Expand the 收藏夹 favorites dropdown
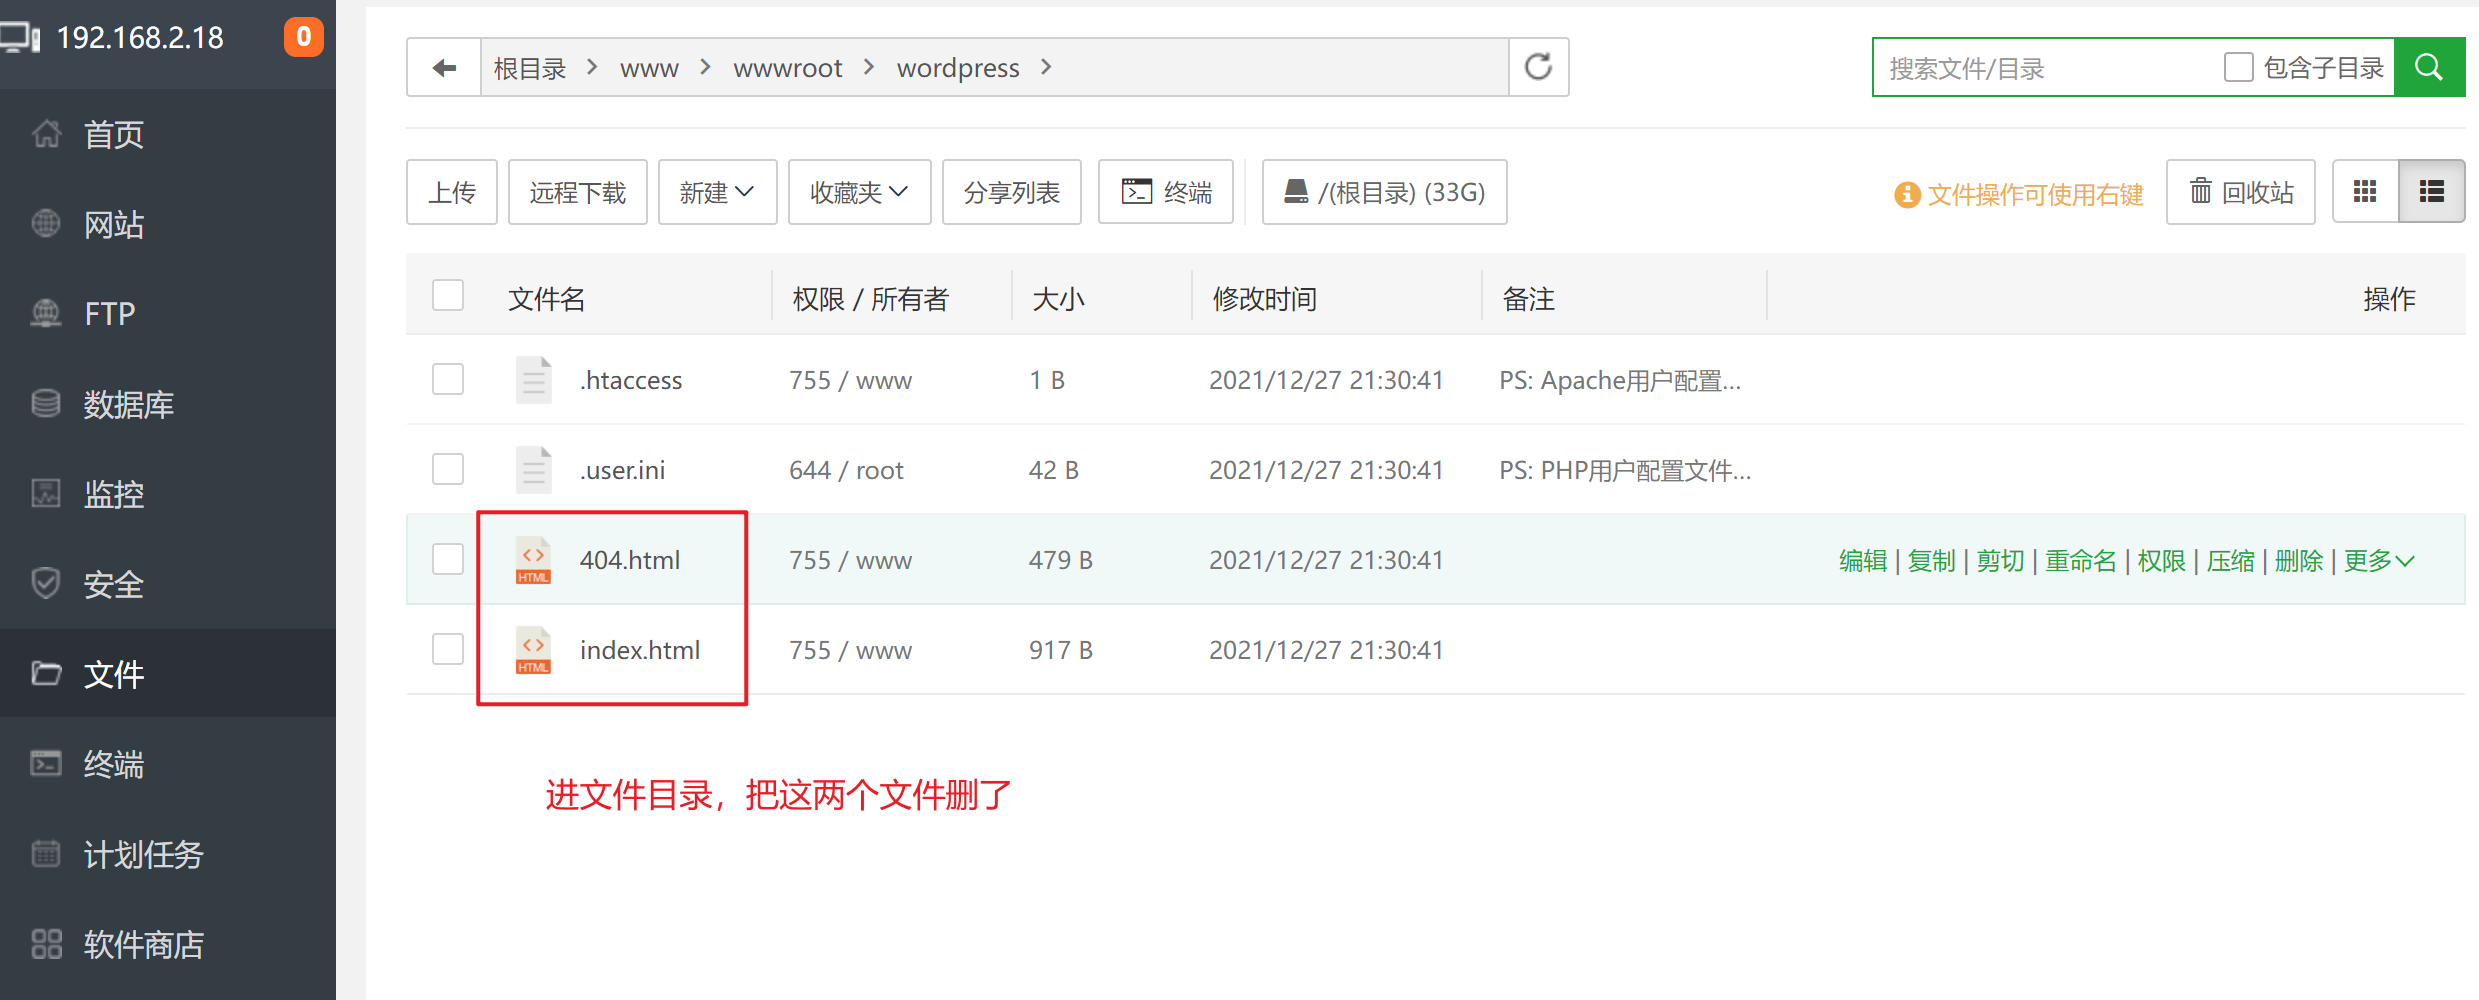The width and height of the screenshot is (2479, 1000). coord(859,192)
